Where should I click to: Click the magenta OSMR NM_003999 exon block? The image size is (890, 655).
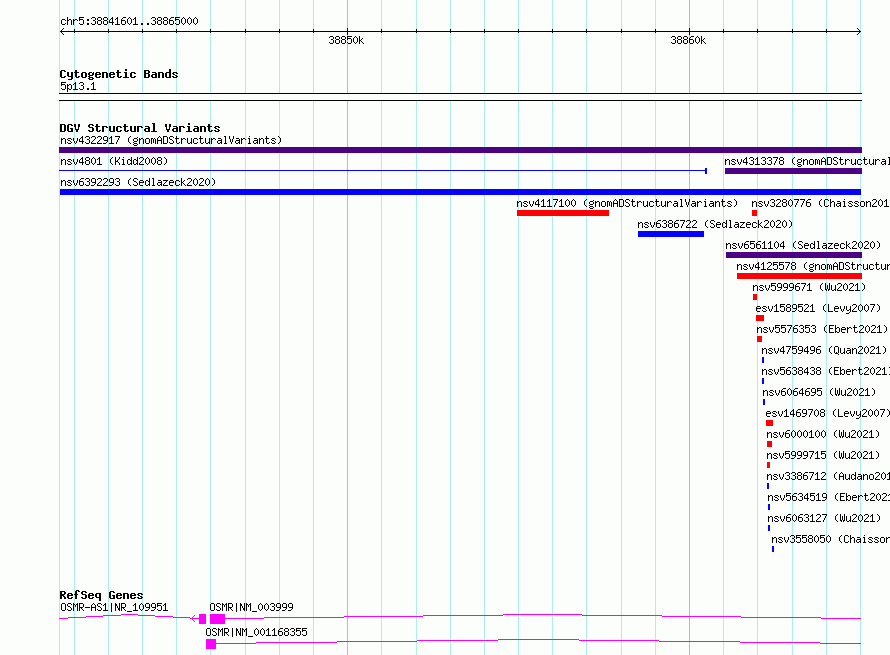217,619
